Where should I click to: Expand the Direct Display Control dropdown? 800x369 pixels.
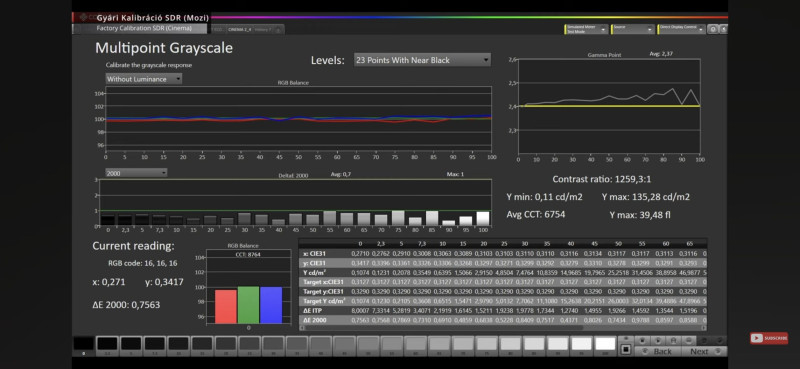click(x=681, y=30)
